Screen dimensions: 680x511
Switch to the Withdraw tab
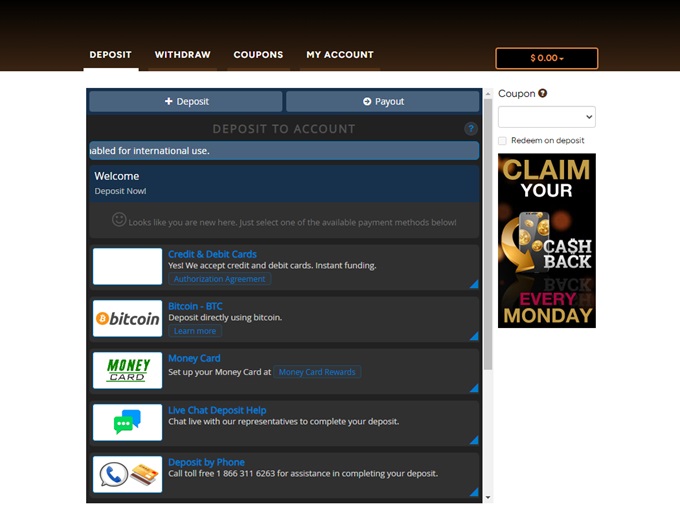tap(182, 55)
